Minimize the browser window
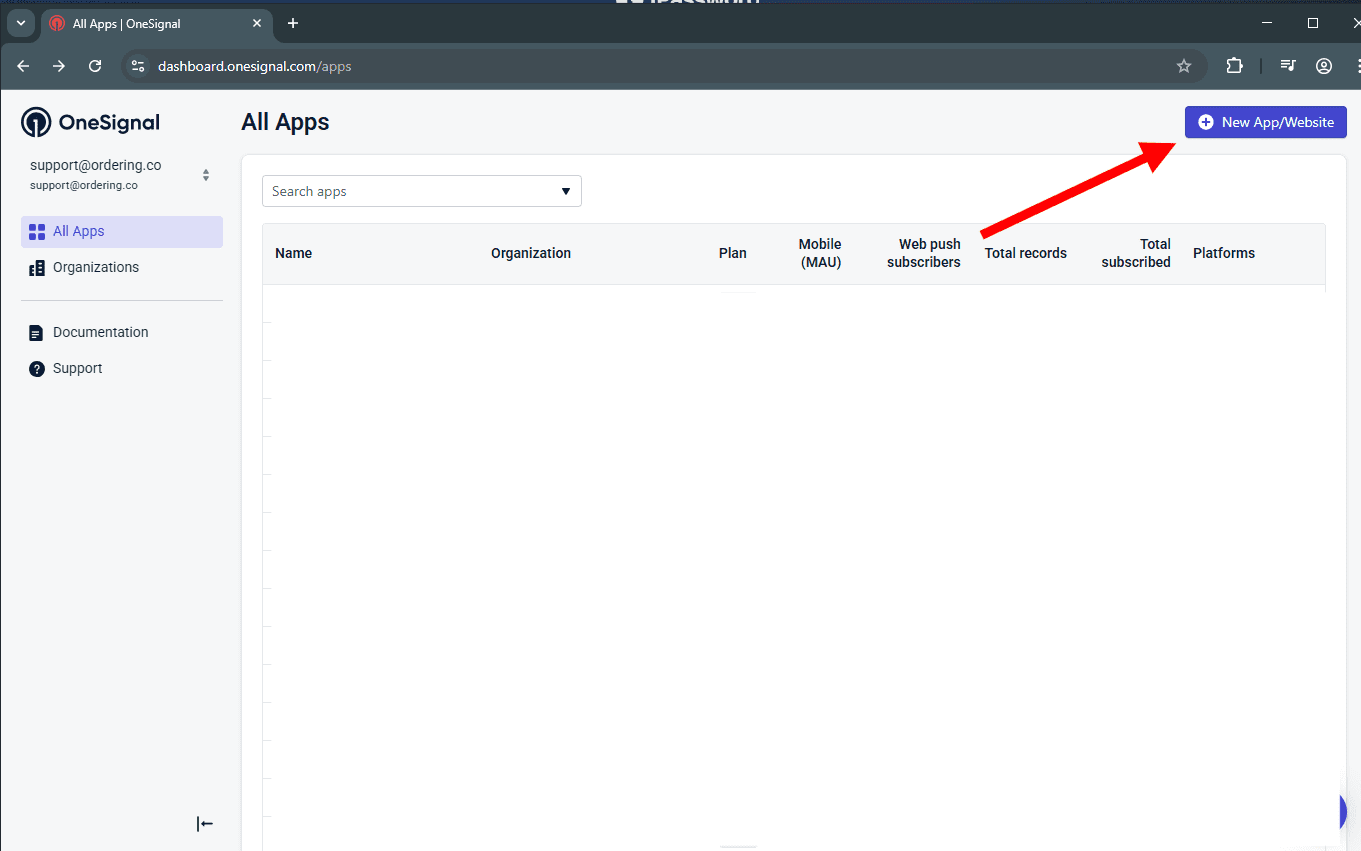The width and height of the screenshot is (1361, 851). (1267, 23)
